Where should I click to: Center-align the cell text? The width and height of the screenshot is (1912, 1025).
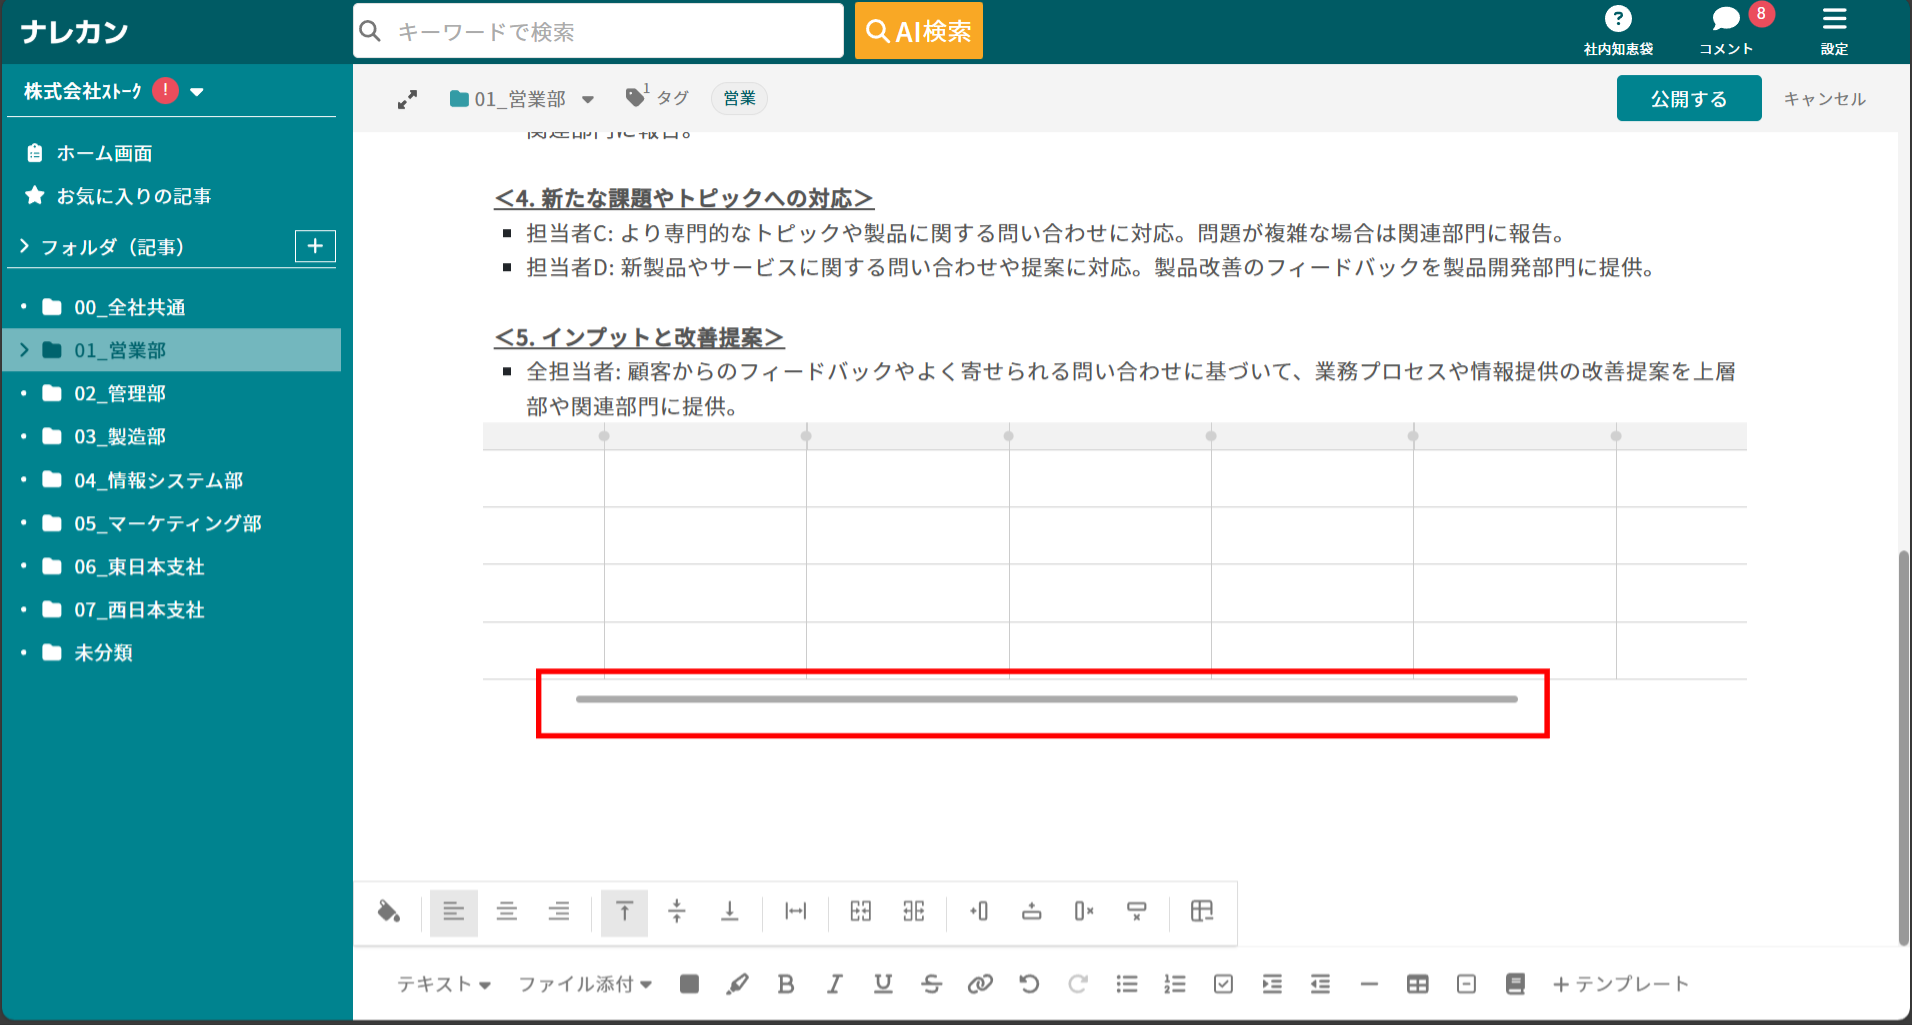[x=507, y=912]
